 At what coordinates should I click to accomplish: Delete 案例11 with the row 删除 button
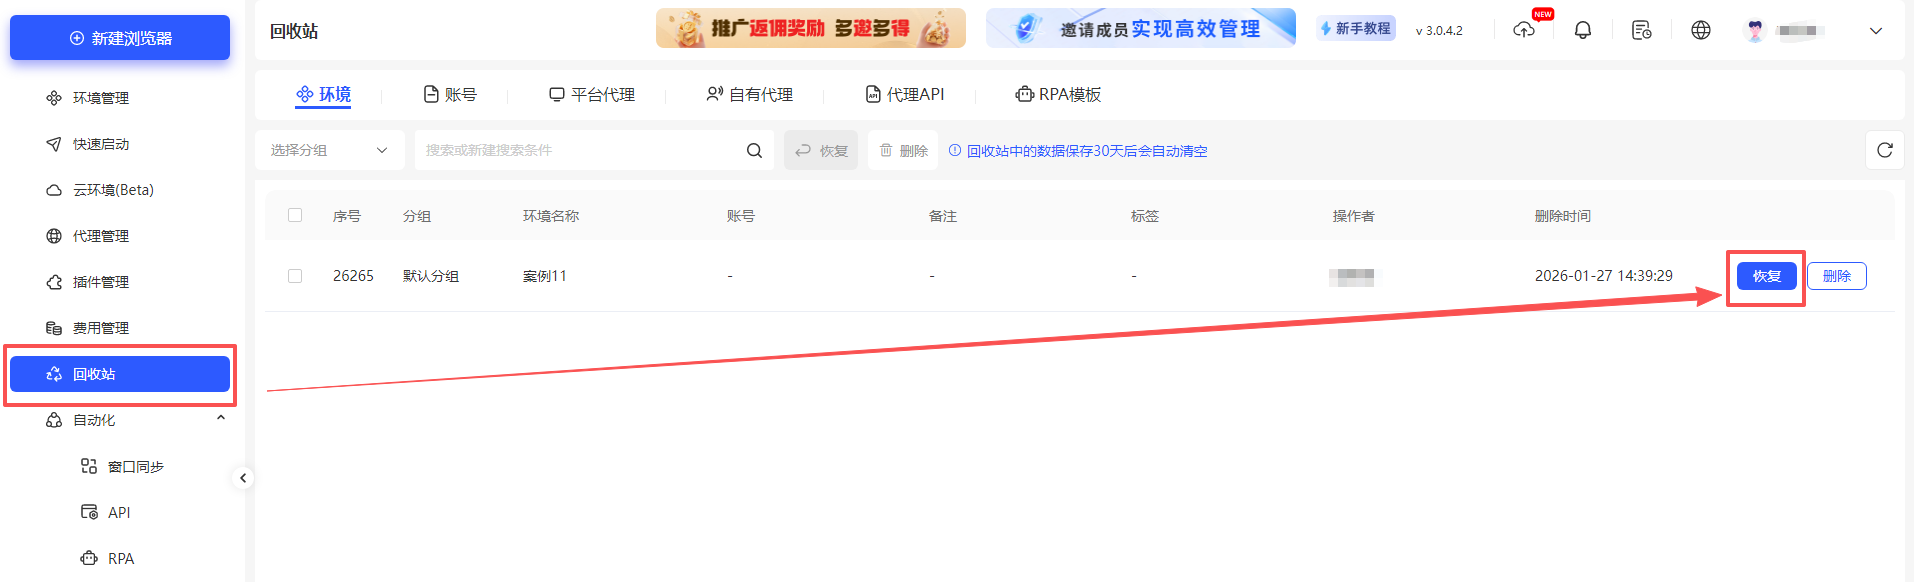tap(1837, 276)
